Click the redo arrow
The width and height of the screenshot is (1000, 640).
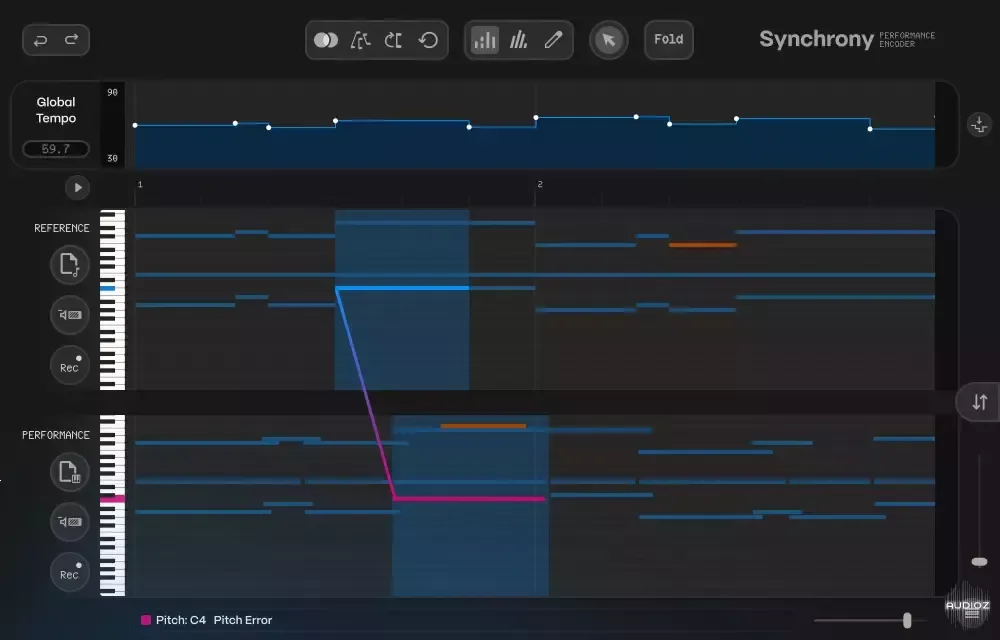[x=71, y=40]
